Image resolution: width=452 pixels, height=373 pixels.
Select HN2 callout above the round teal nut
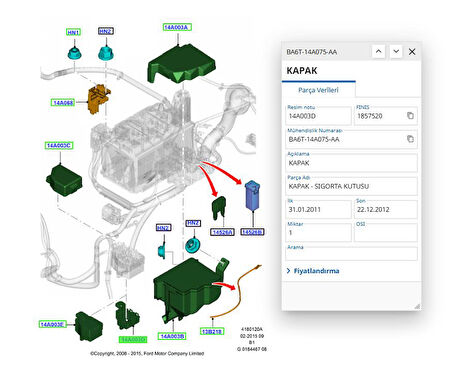click(193, 223)
